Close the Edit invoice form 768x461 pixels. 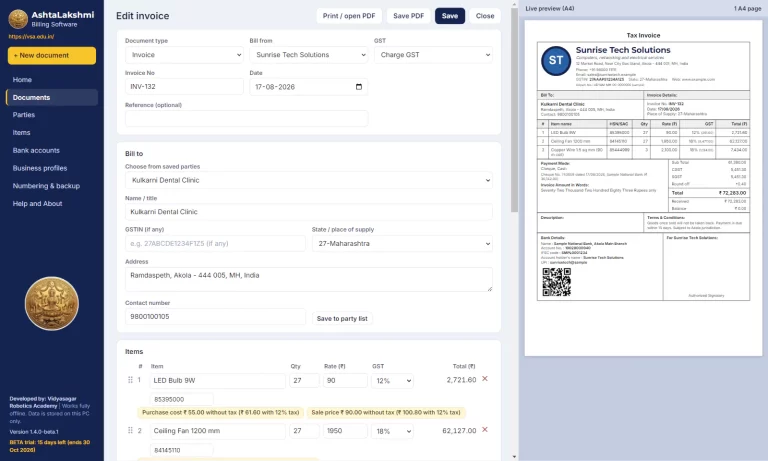(485, 16)
